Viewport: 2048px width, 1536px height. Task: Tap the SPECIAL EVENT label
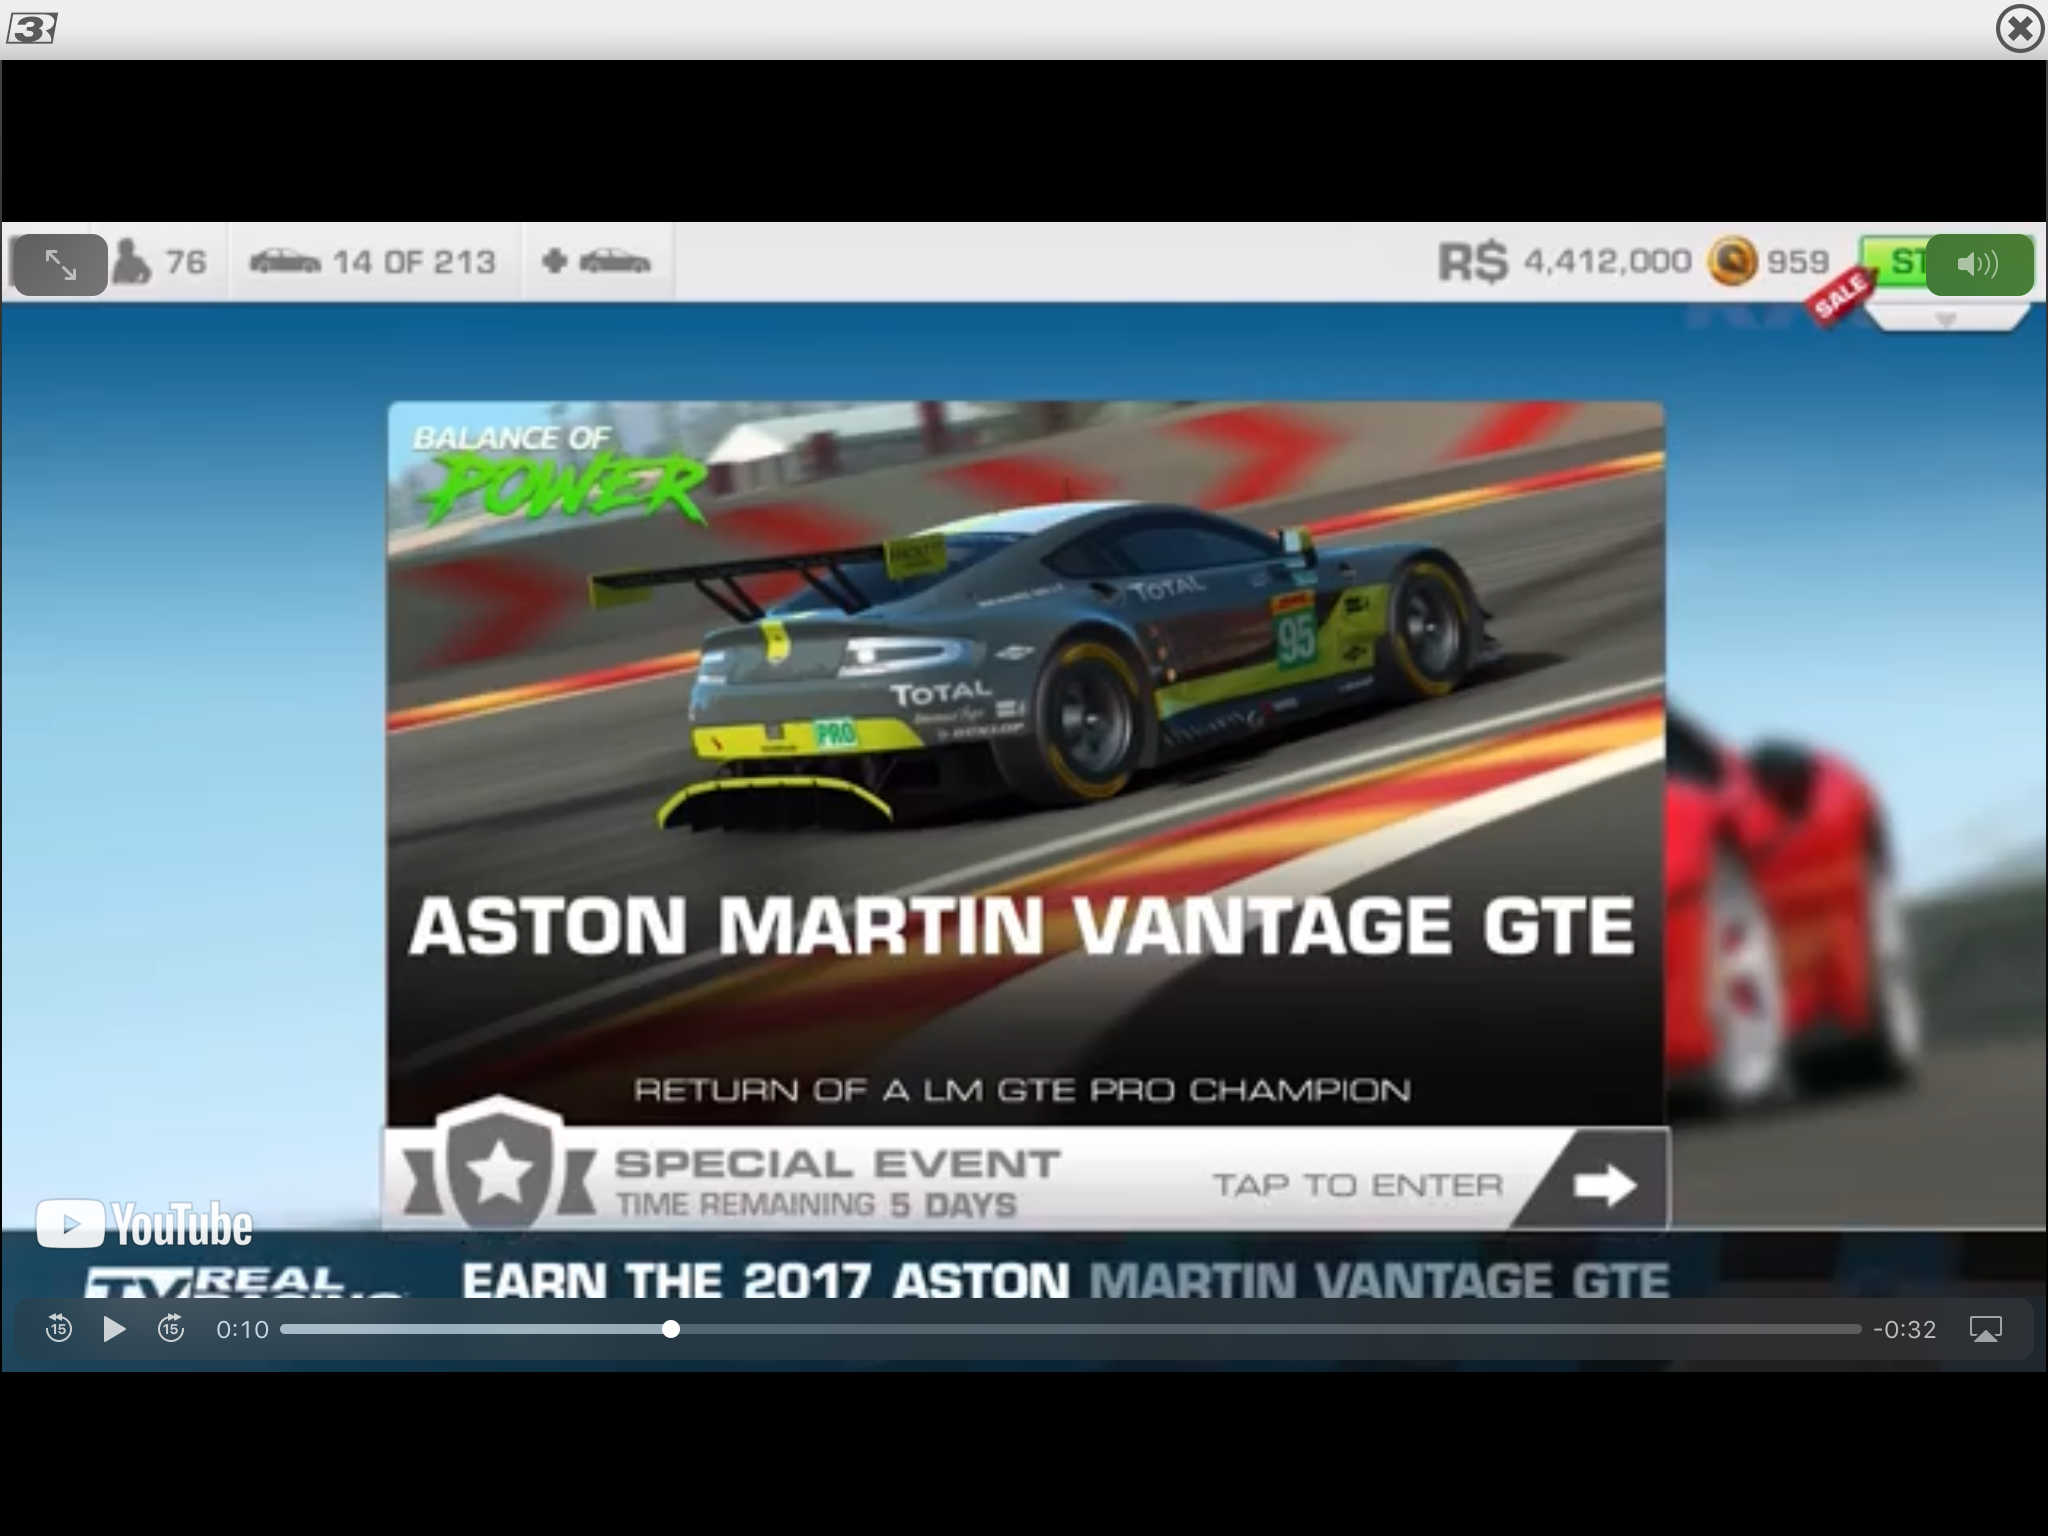click(x=837, y=1163)
